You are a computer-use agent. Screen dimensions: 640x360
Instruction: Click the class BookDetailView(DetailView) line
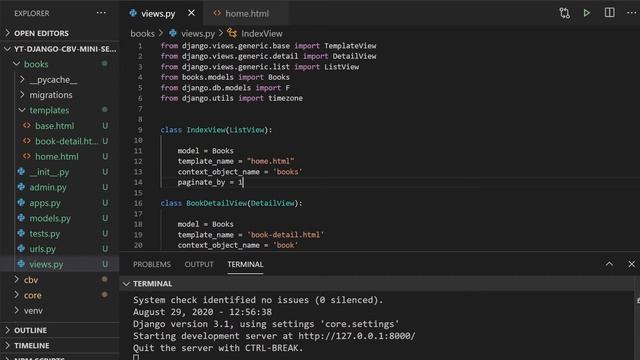pyautogui.click(x=231, y=203)
